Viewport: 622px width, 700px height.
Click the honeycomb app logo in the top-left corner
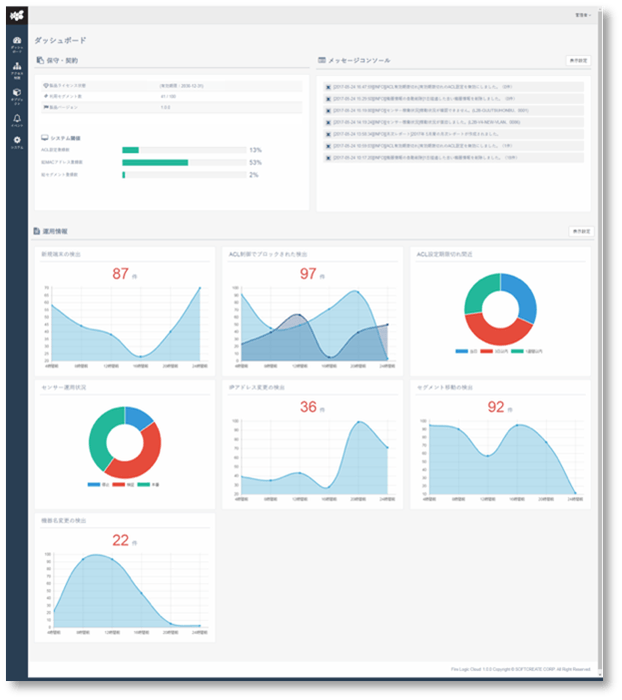click(x=16, y=14)
